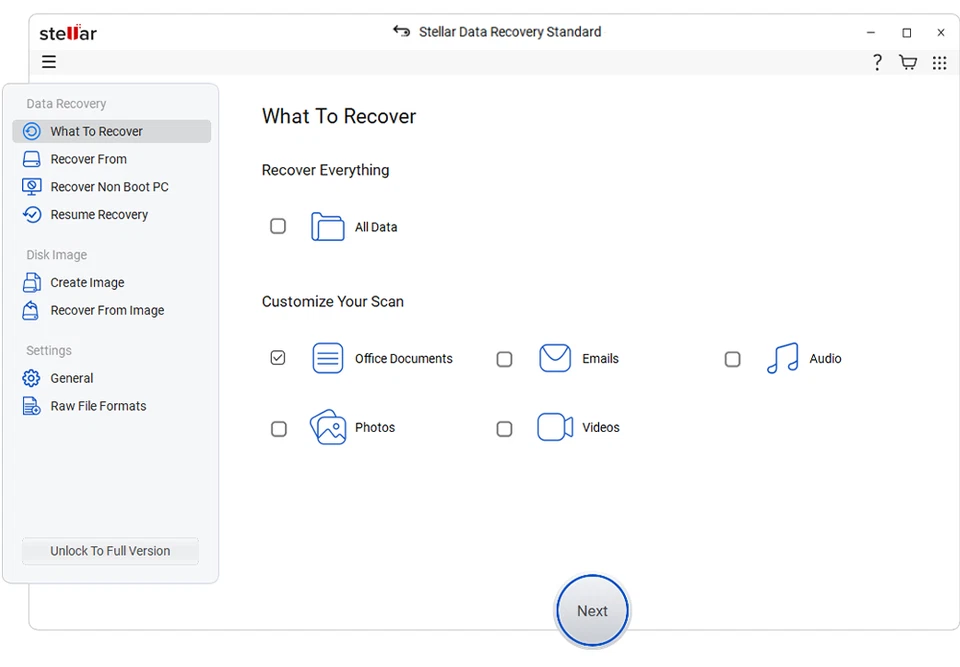Image resolution: width=960 pixels, height=667 pixels.
Task: Open the Create Image tool
Action: click(x=33, y=282)
